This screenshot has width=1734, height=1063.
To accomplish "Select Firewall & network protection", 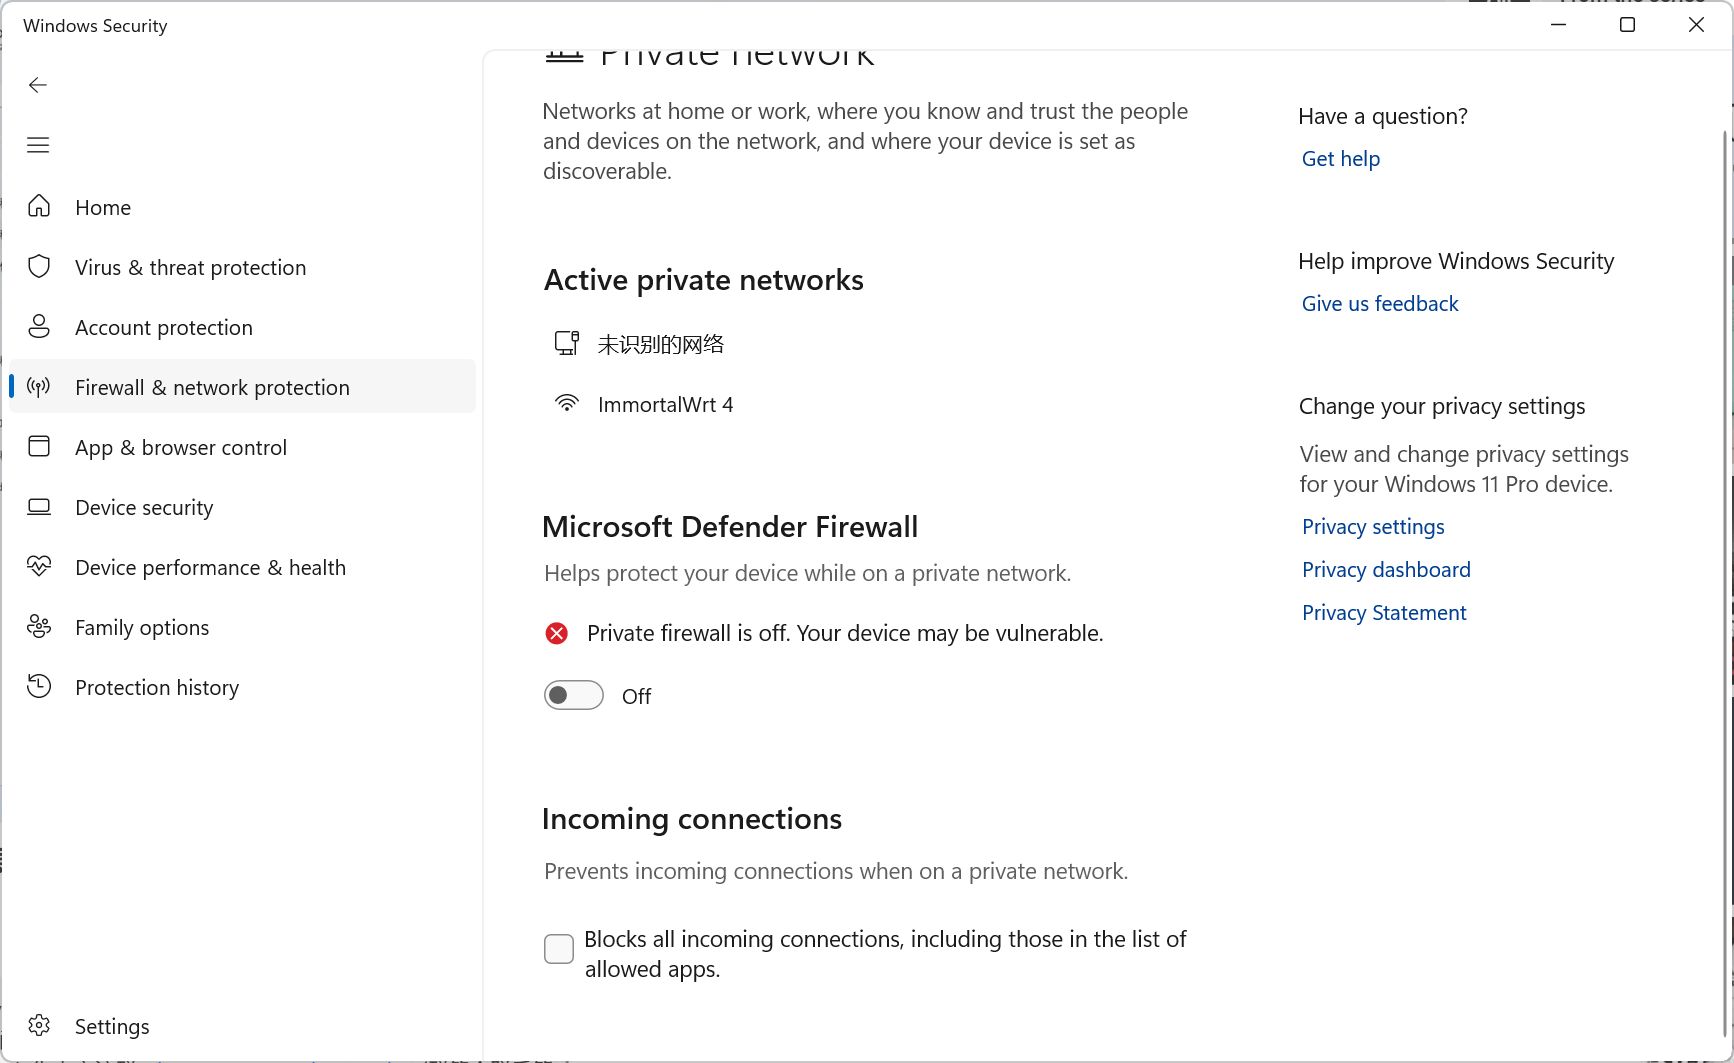I will pos(242,387).
